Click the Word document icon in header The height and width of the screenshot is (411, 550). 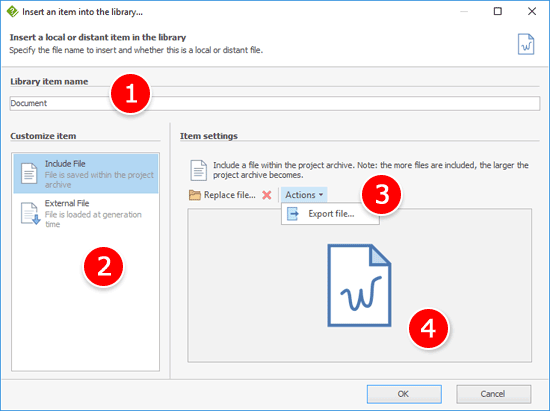(526, 44)
